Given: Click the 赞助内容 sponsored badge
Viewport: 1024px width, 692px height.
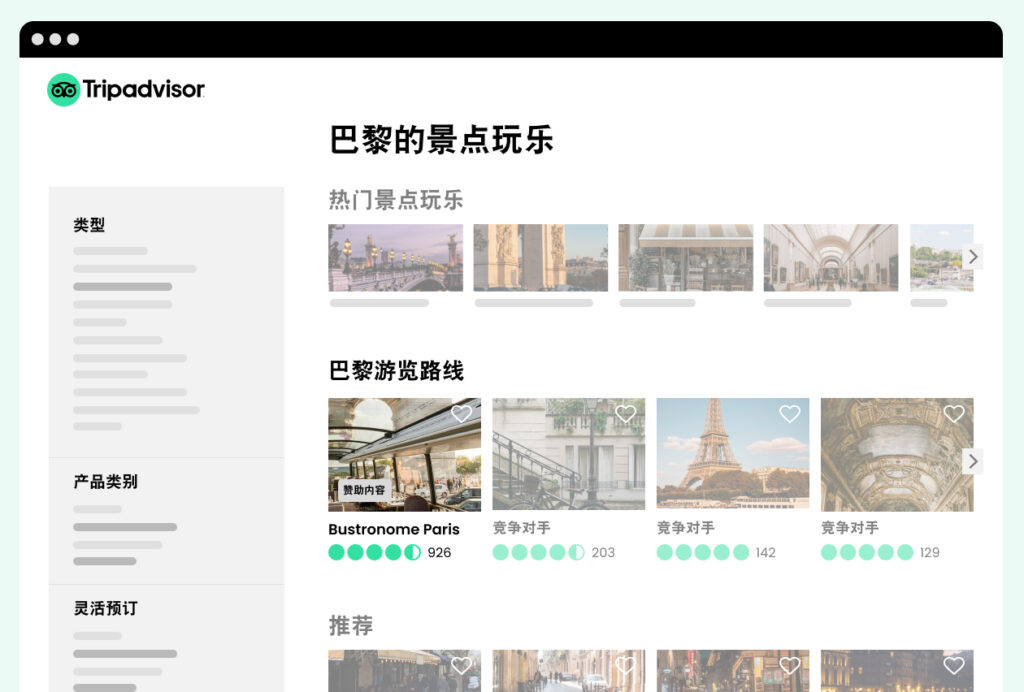Looking at the screenshot, I should [x=364, y=490].
